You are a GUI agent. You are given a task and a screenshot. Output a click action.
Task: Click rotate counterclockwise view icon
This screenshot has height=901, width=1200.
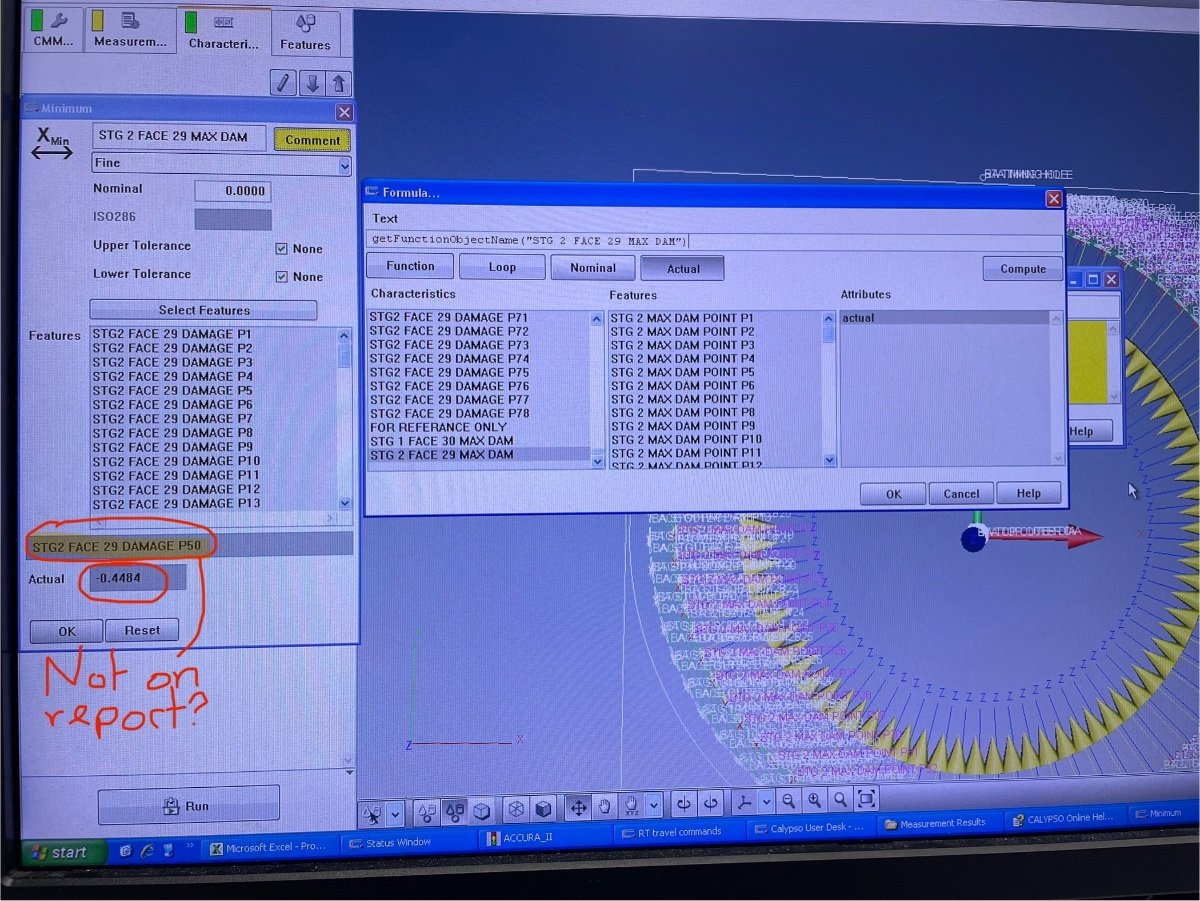[685, 803]
